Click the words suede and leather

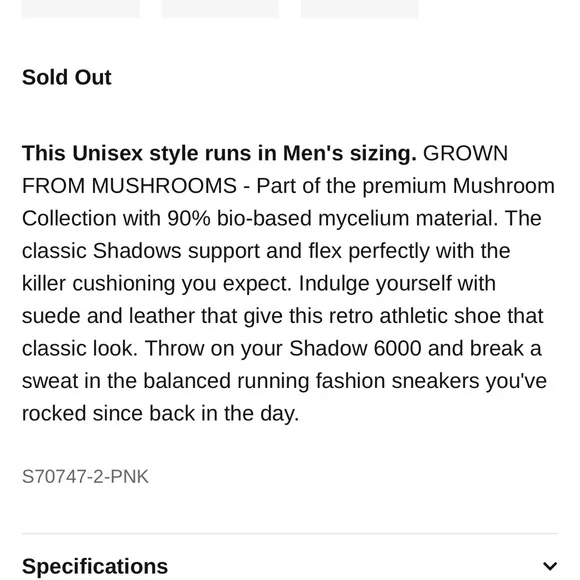tap(108, 316)
